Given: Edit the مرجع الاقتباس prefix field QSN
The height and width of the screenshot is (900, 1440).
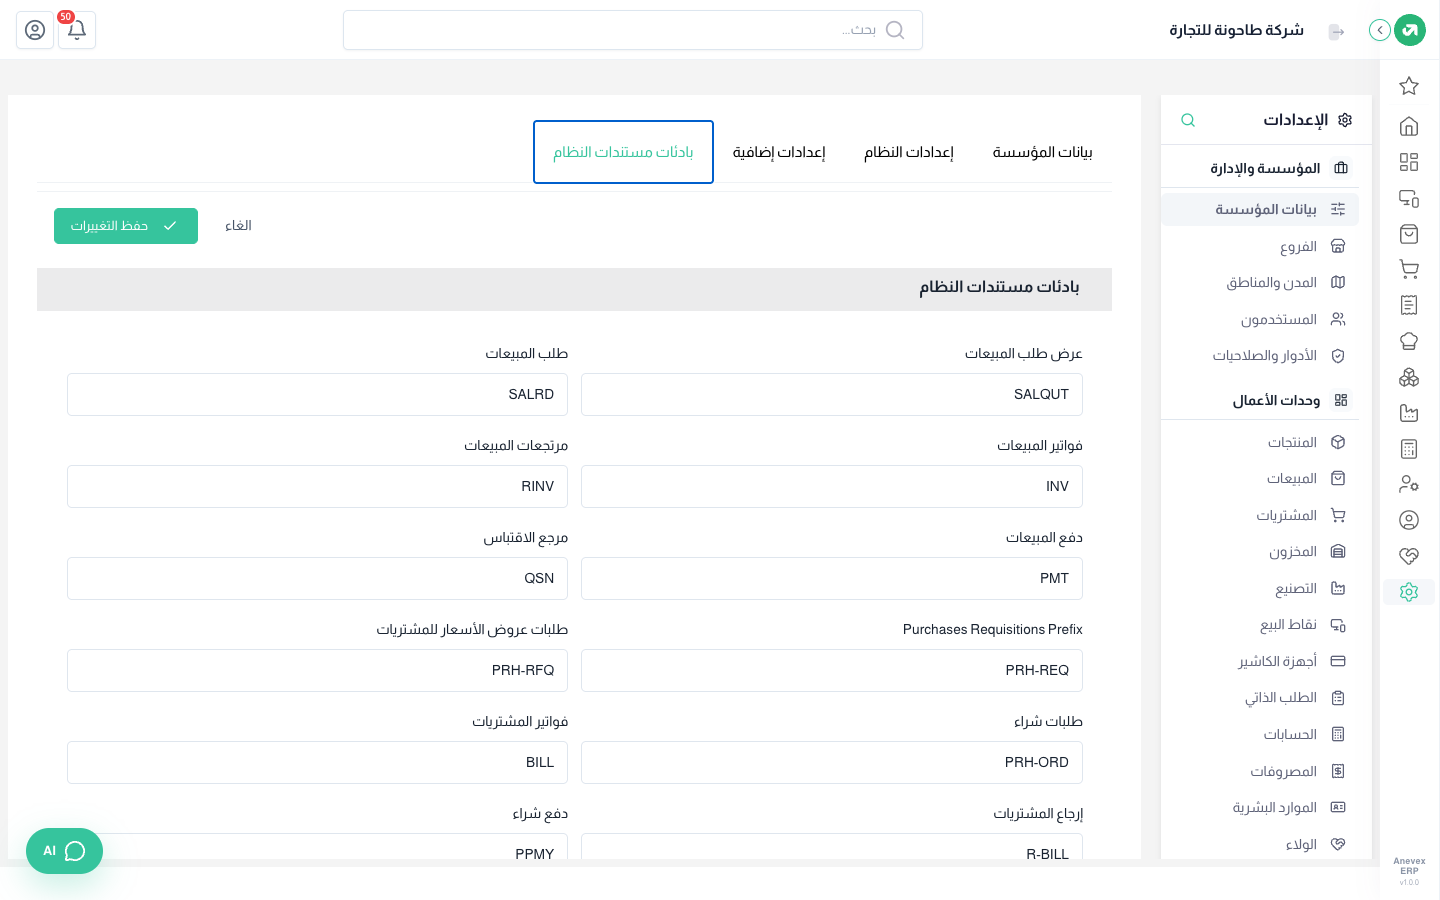Looking at the screenshot, I should [x=317, y=578].
